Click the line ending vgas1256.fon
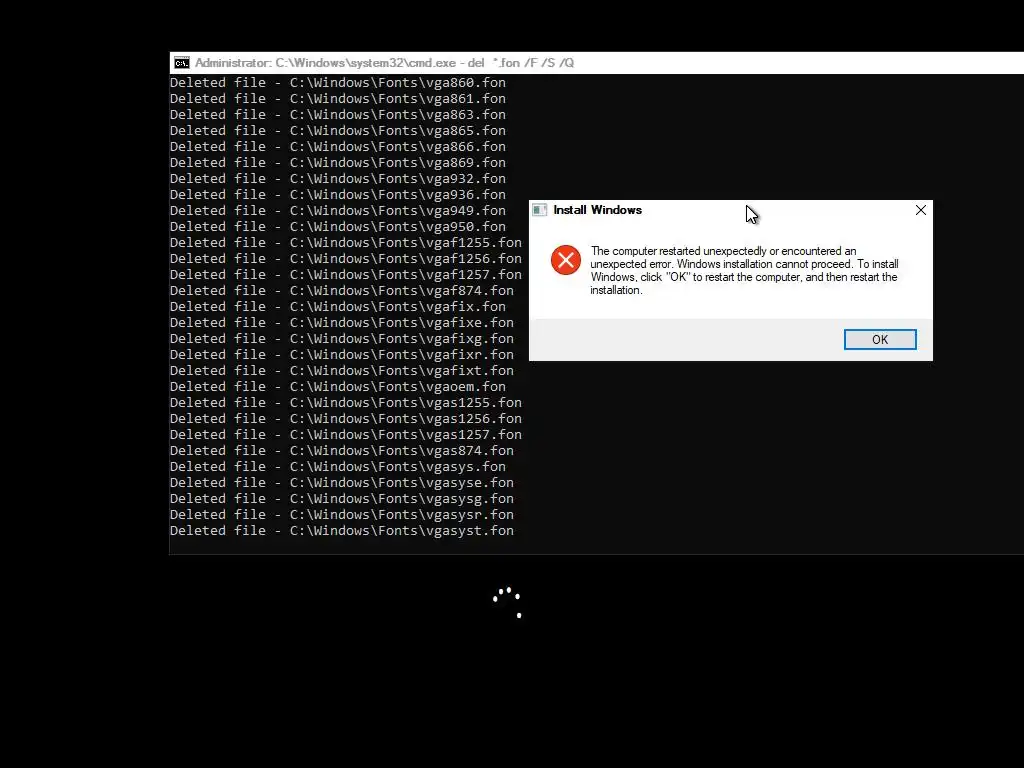 [x=345, y=419]
